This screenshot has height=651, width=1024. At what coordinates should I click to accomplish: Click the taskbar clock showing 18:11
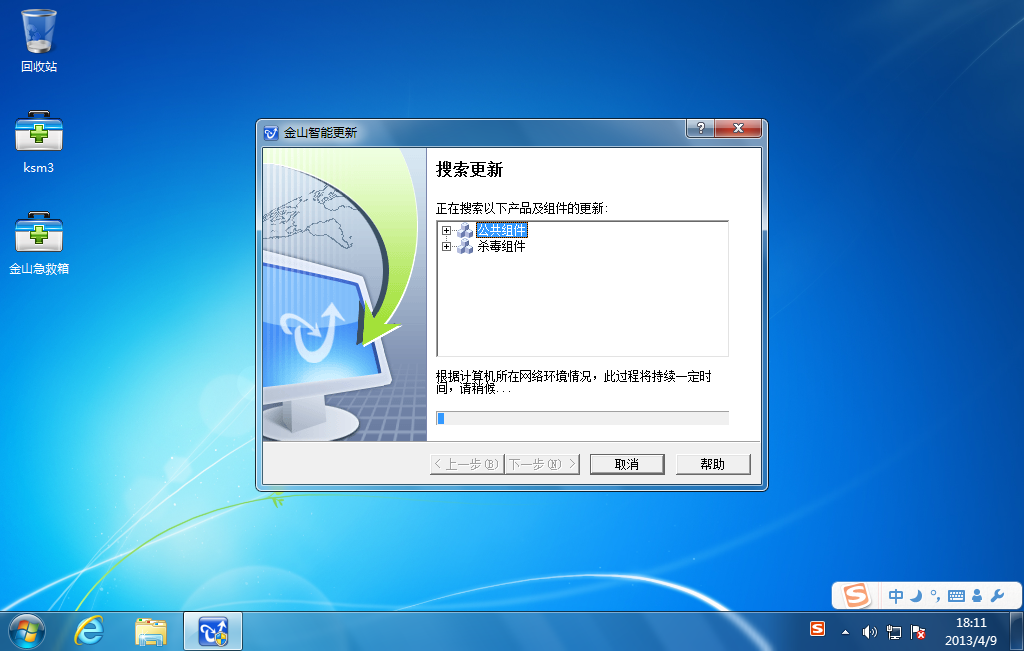[970, 631]
